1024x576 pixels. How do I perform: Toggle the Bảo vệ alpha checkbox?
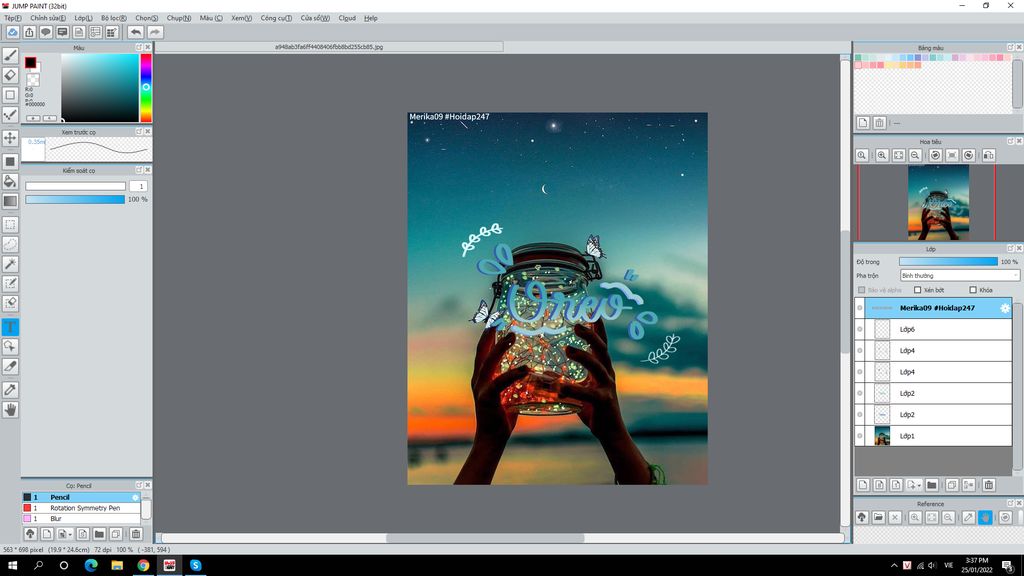point(861,290)
